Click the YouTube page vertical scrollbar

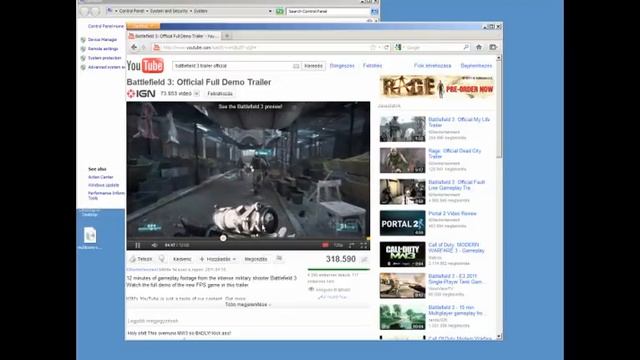(499, 110)
